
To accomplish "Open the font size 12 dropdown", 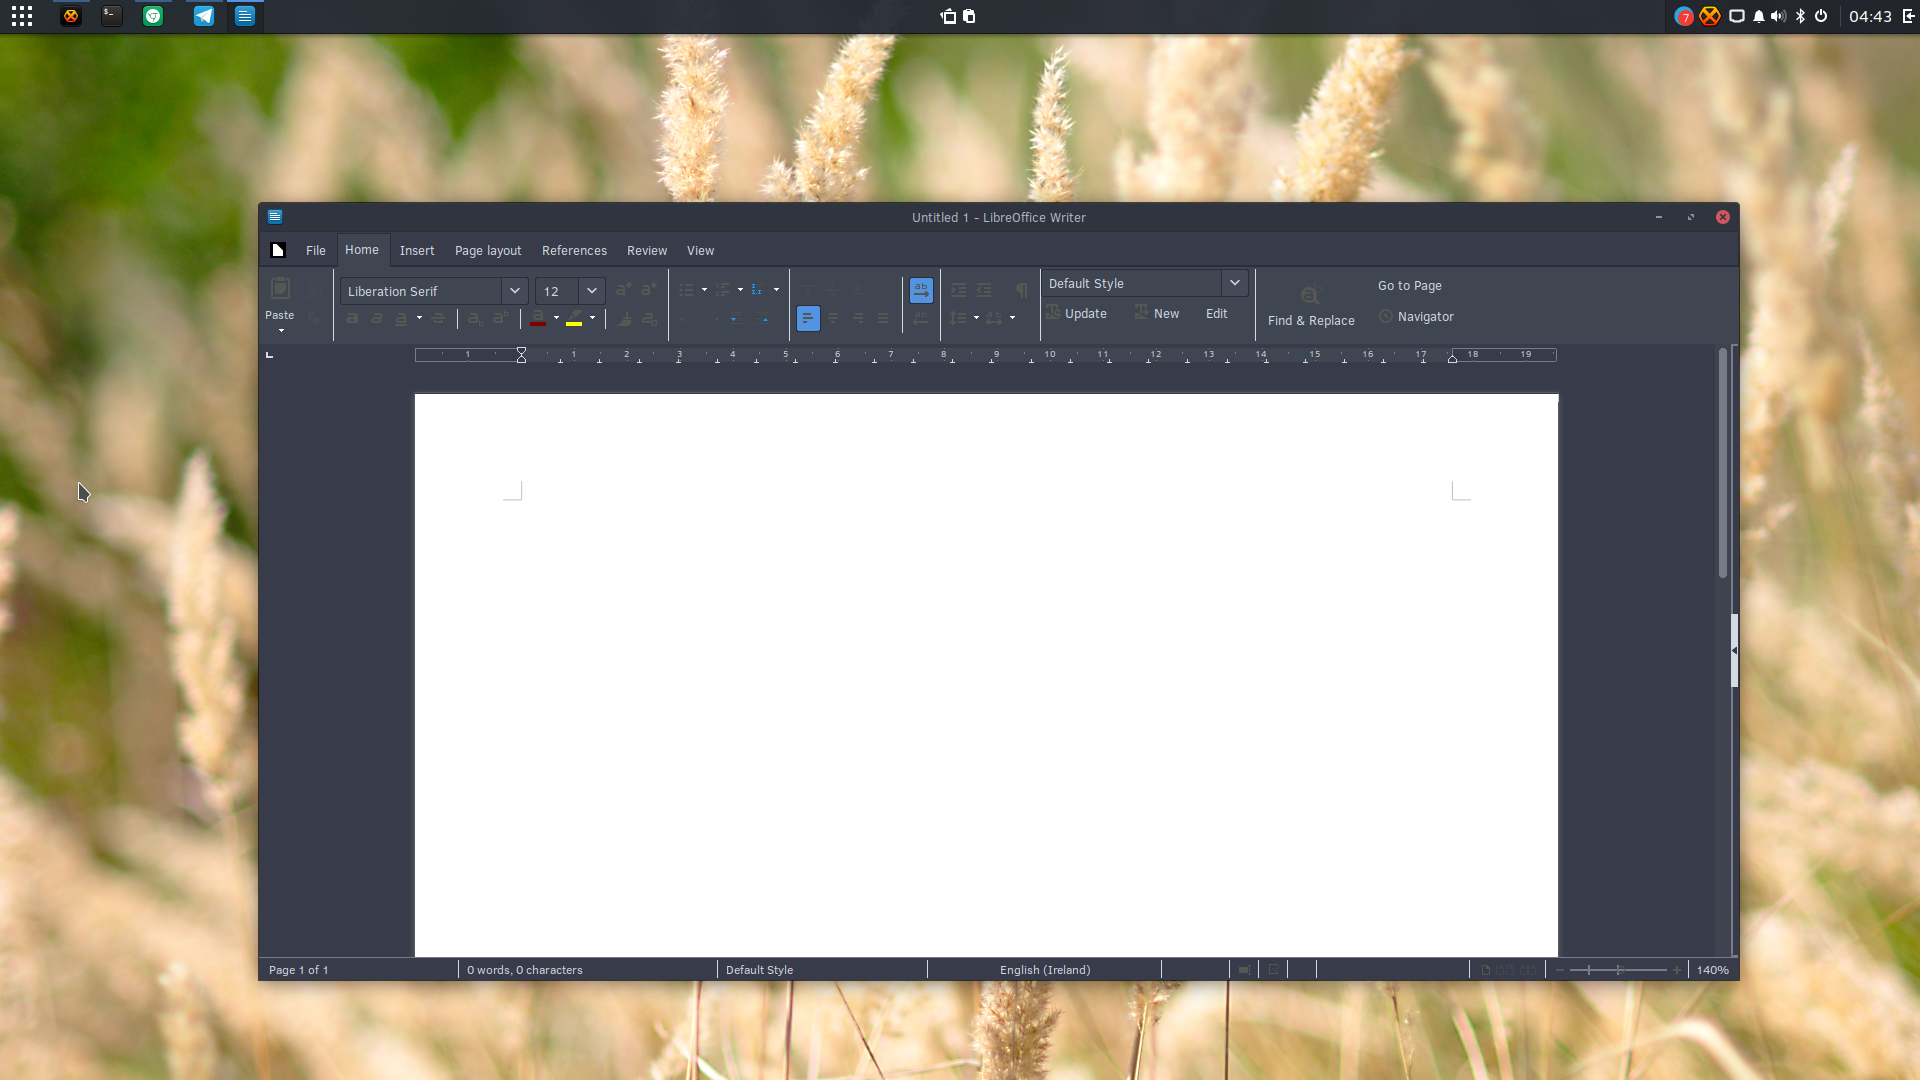I will (x=592, y=291).
